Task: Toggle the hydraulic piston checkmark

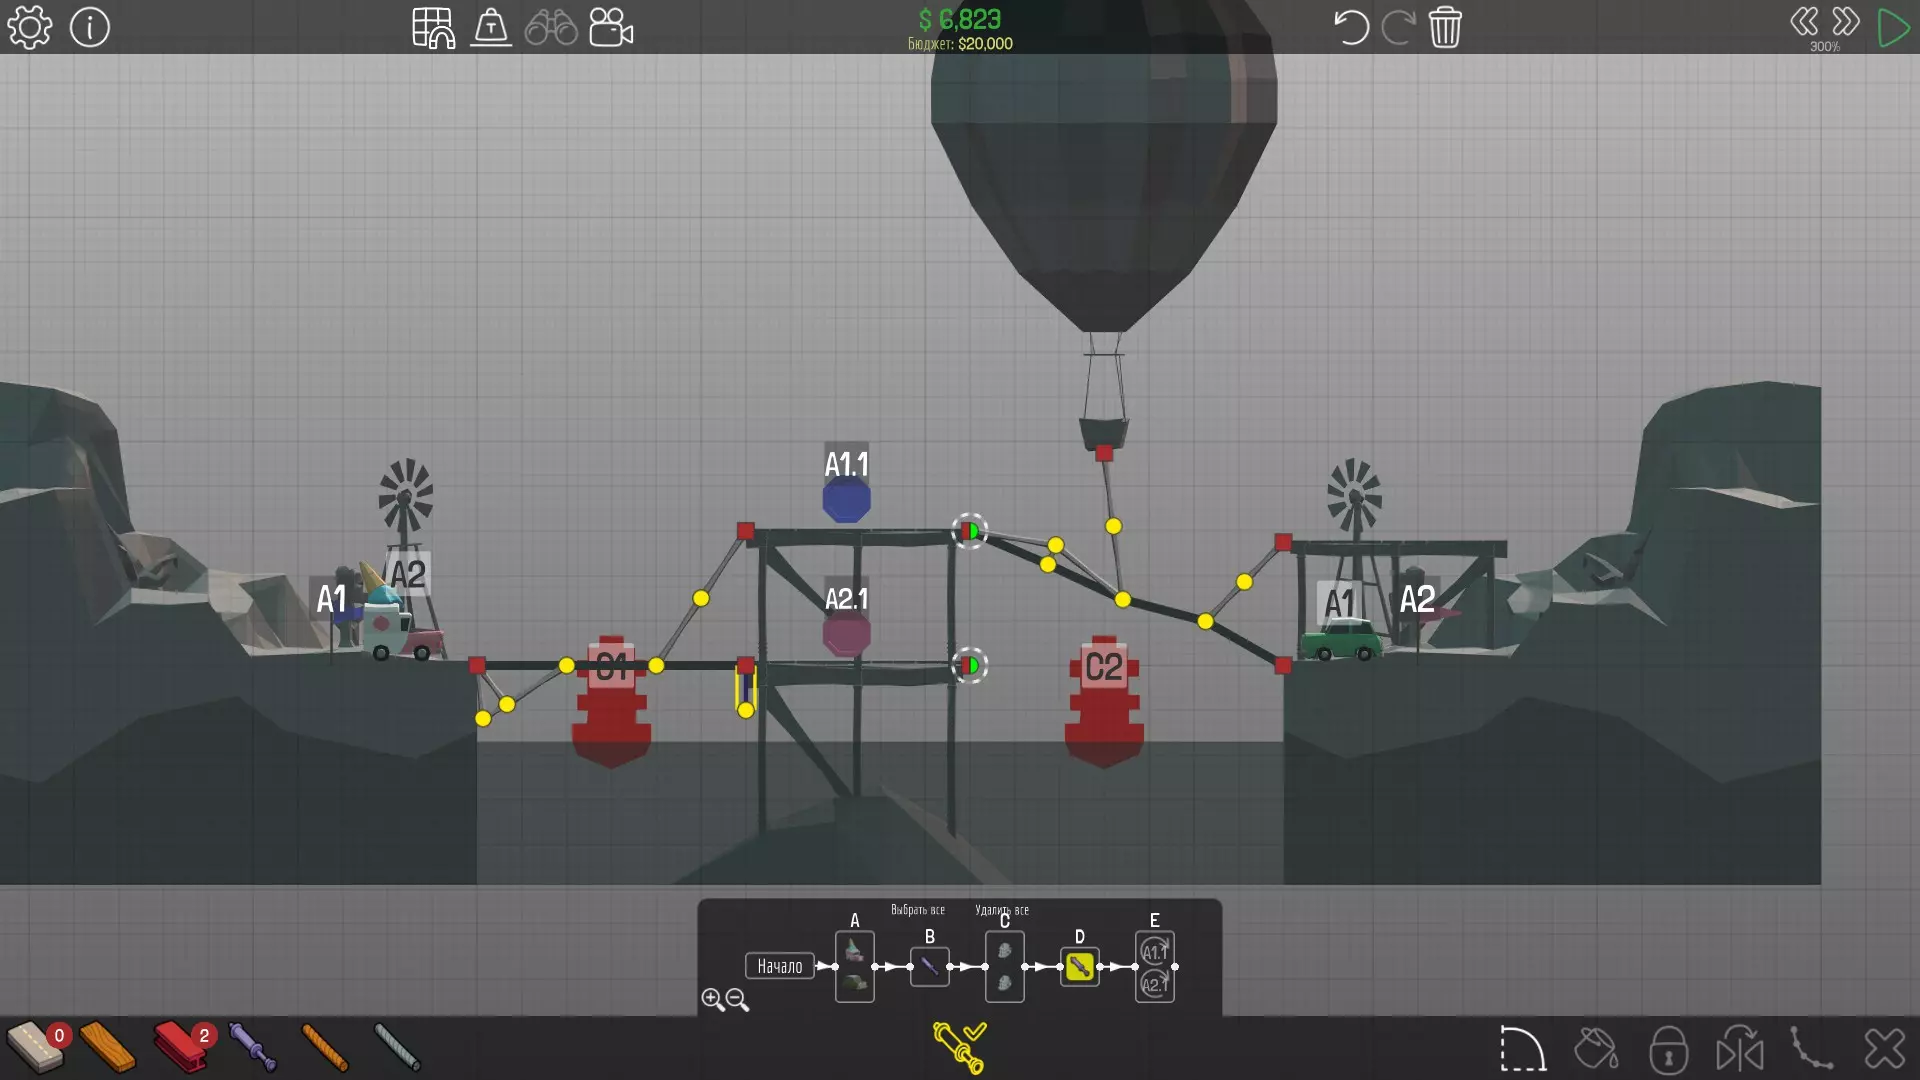Action: click(959, 1047)
